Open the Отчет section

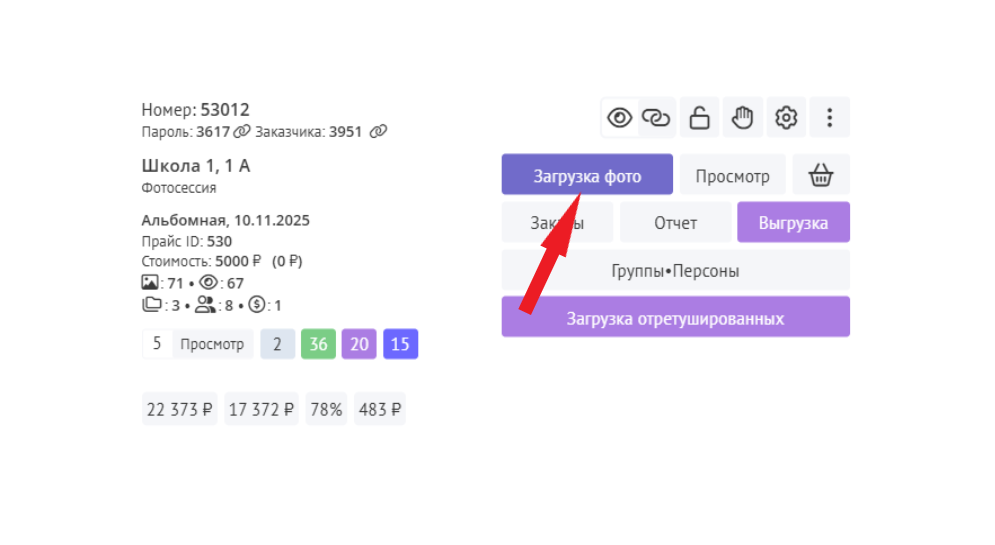[x=675, y=223]
